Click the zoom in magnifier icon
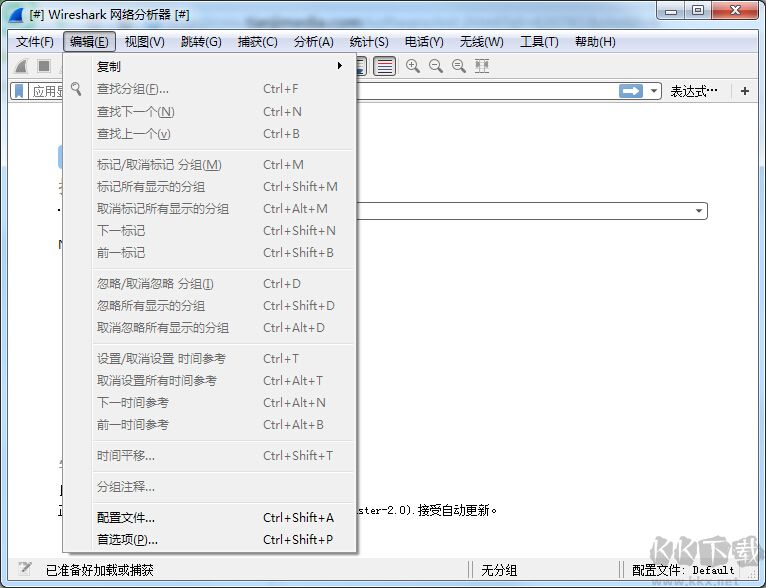The image size is (766, 588). 413,66
